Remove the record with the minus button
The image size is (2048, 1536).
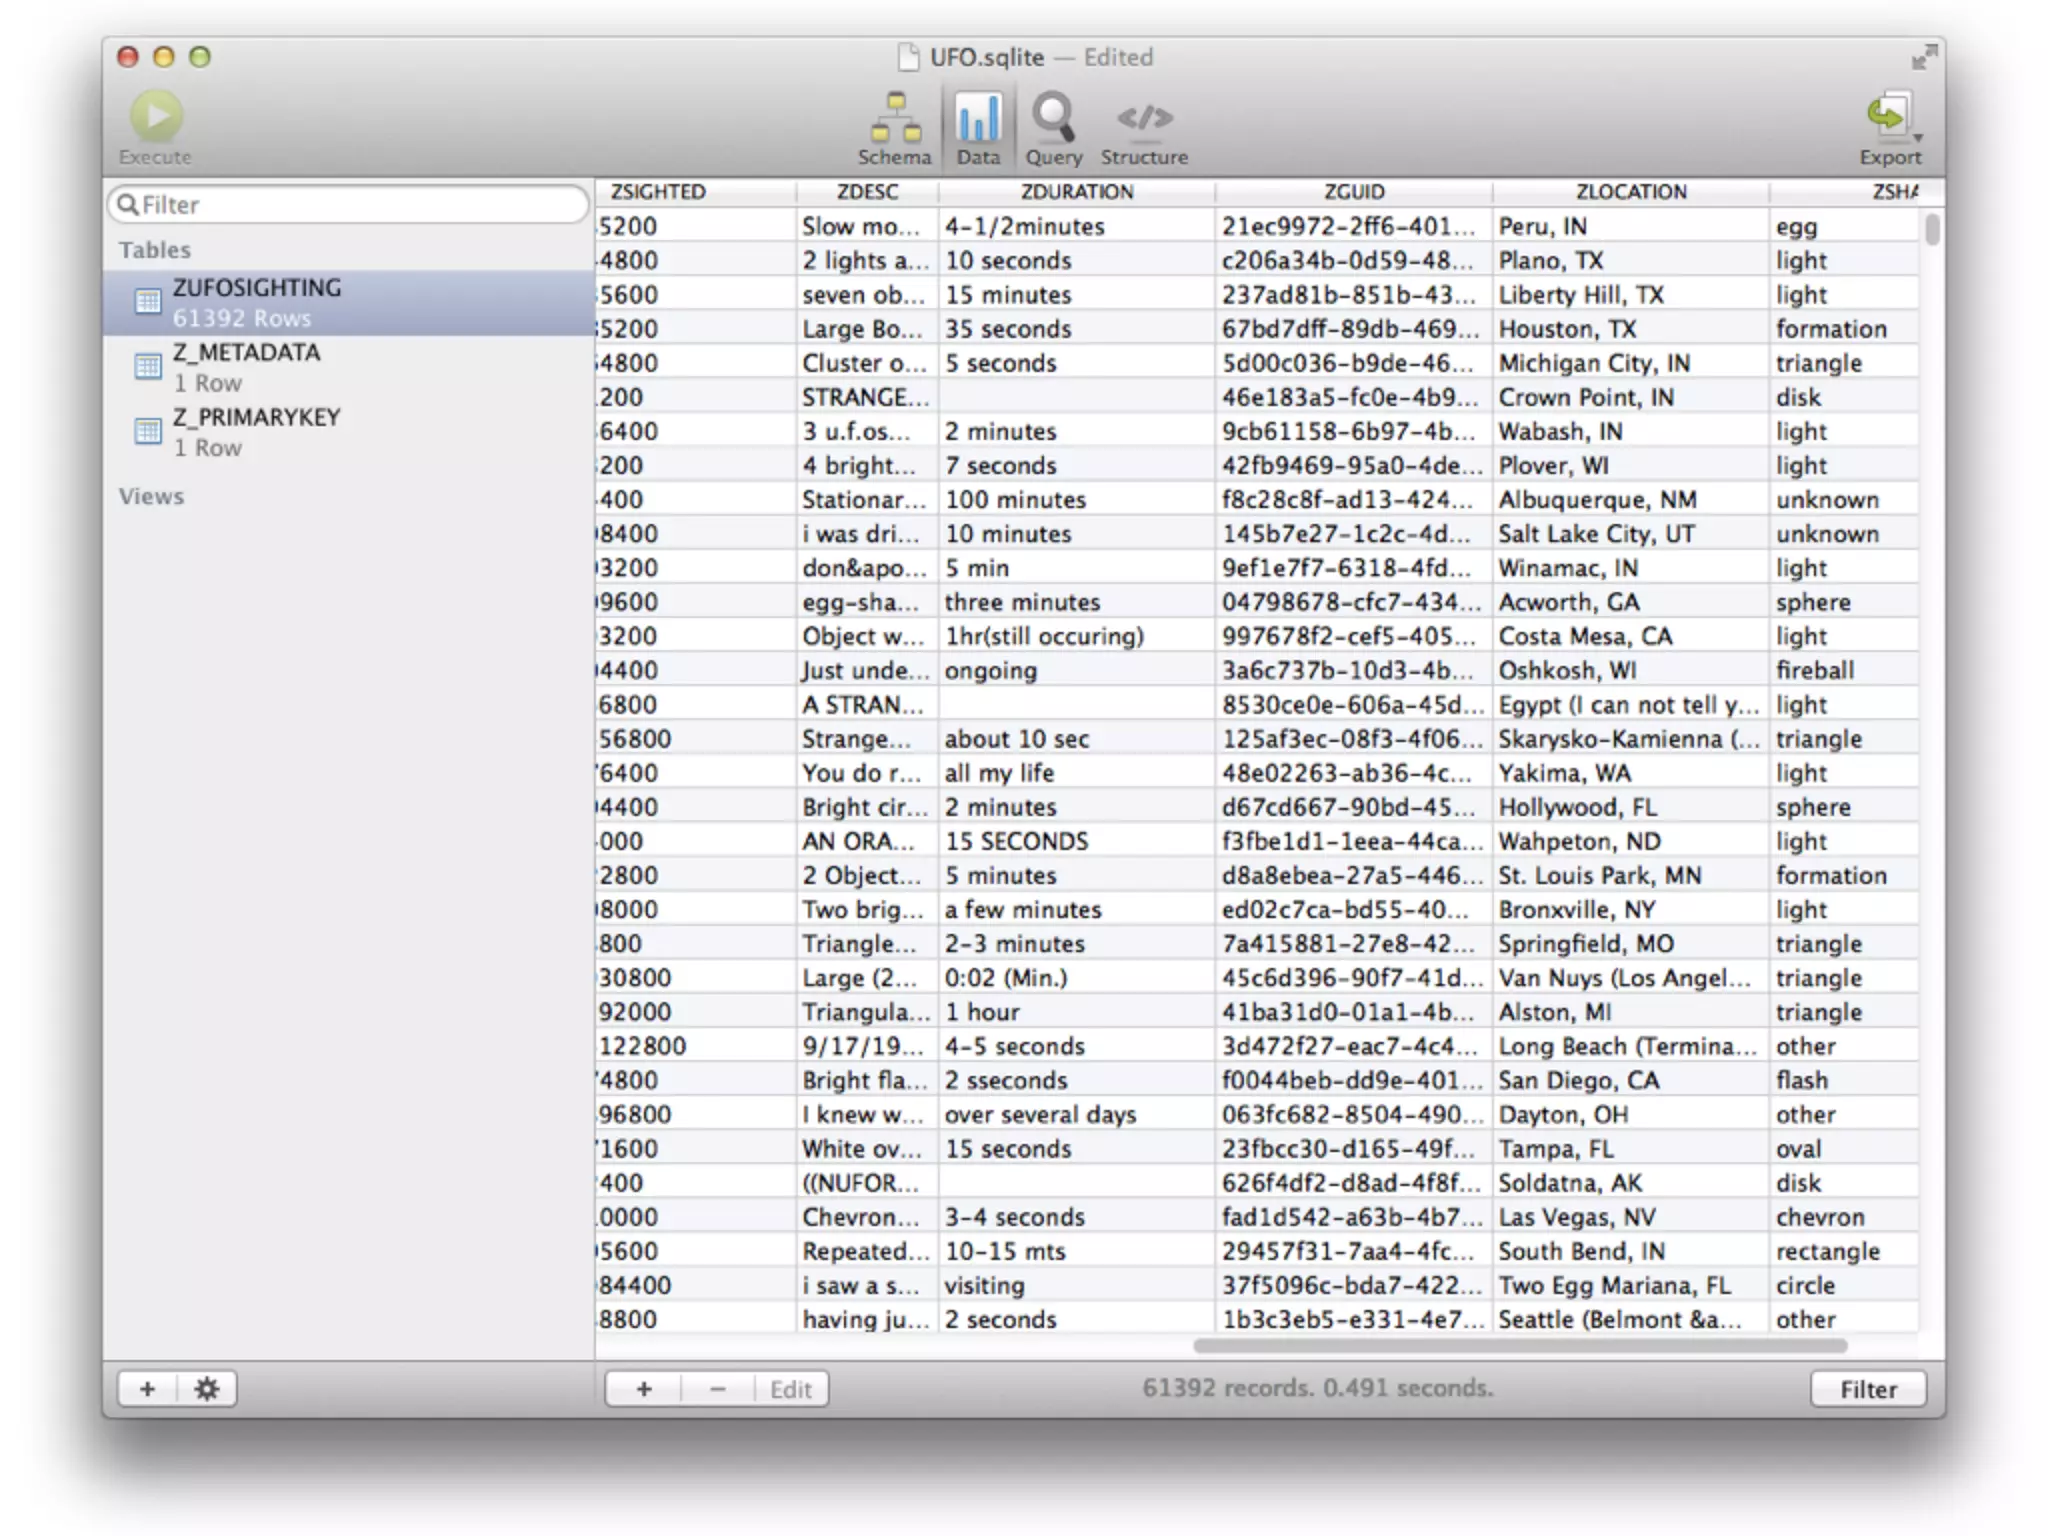(x=717, y=1389)
